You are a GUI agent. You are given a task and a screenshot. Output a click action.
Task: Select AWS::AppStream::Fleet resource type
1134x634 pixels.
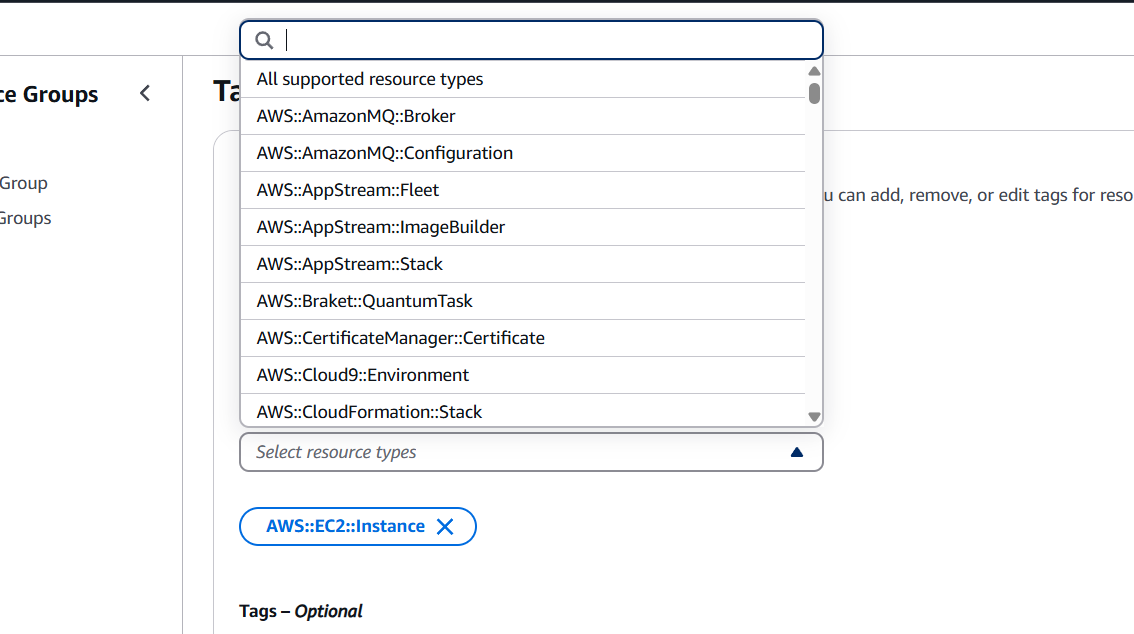pyautogui.click(x=522, y=190)
